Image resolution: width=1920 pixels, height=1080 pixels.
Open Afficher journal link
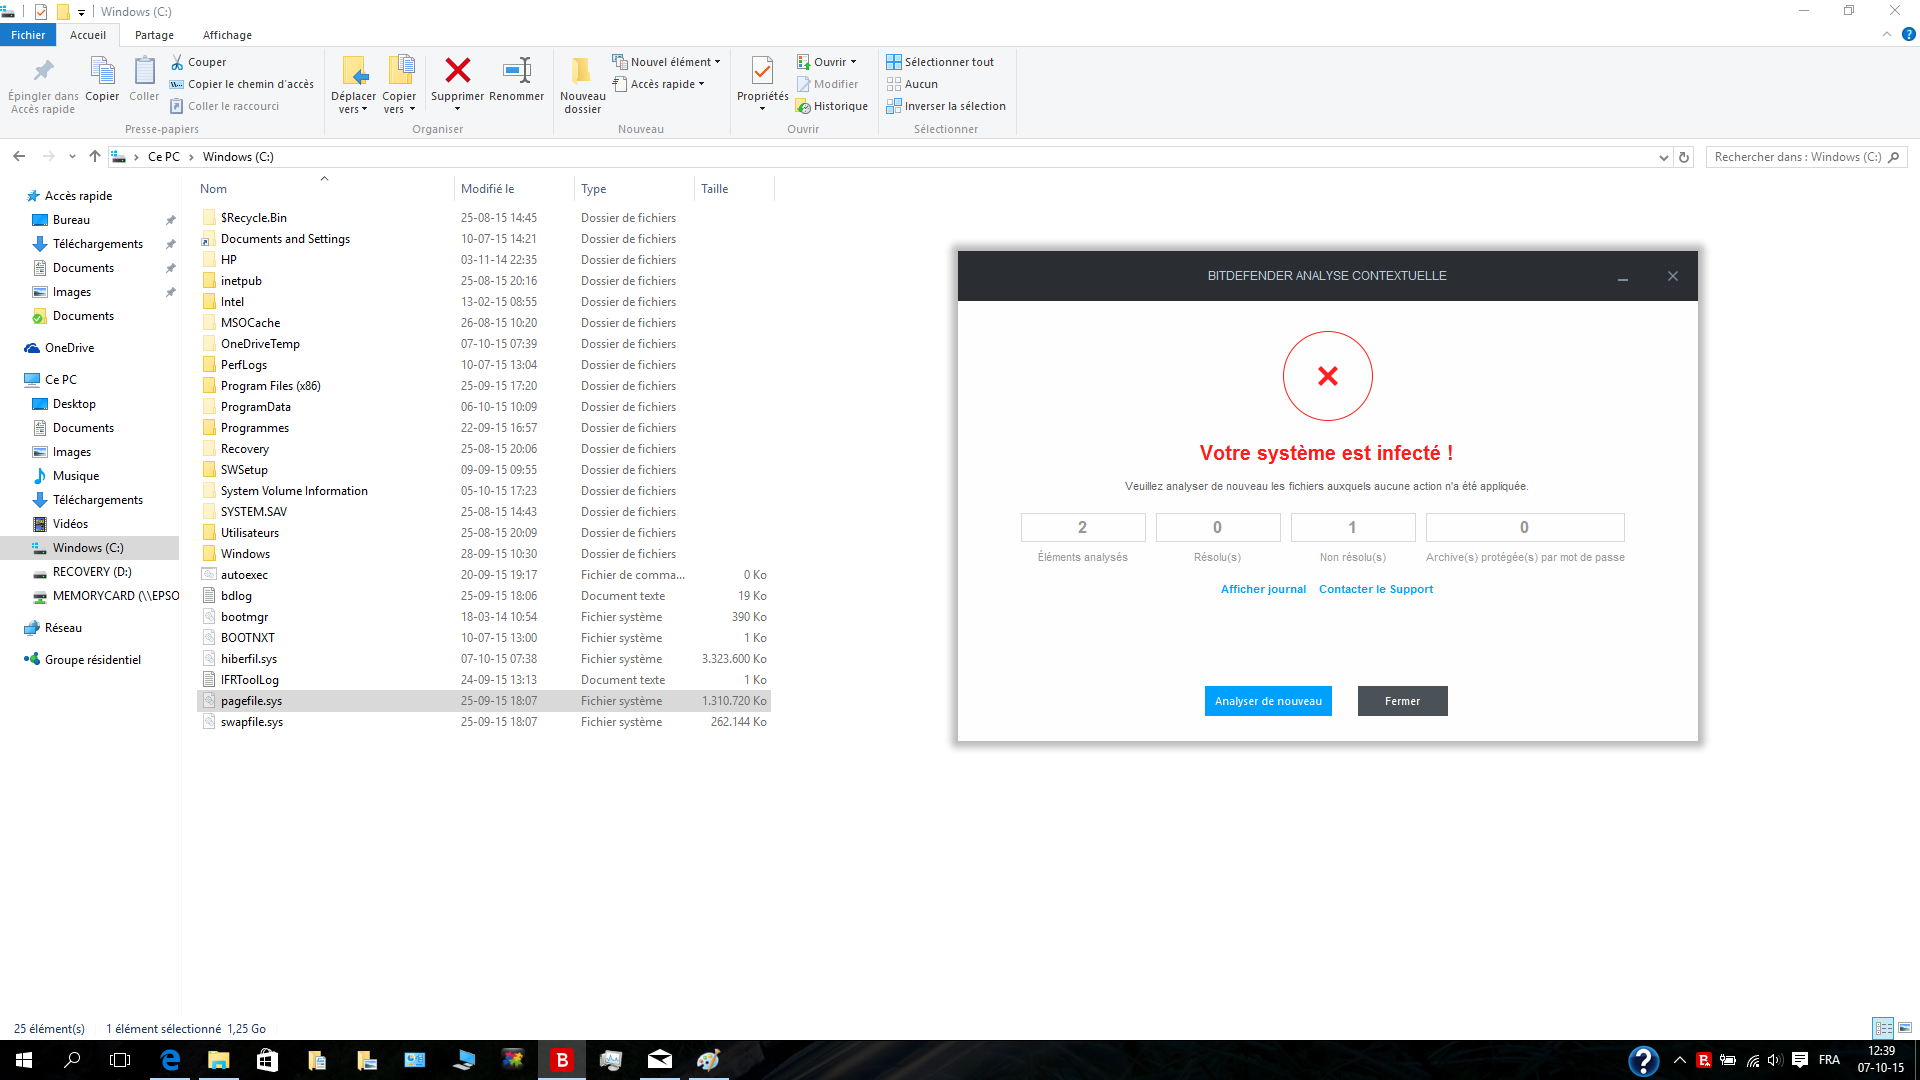tap(1263, 589)
